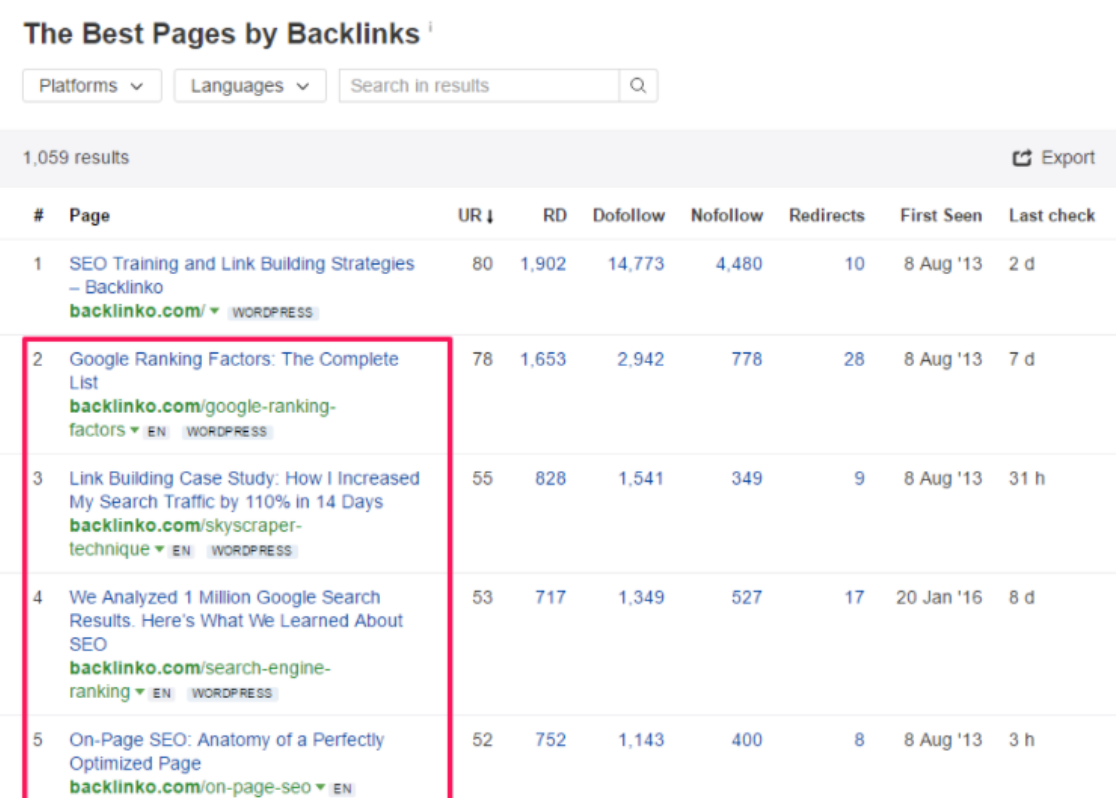Click the Export icon
The height and width of the screenshot is (798, 1116).
click(1022, 157)
